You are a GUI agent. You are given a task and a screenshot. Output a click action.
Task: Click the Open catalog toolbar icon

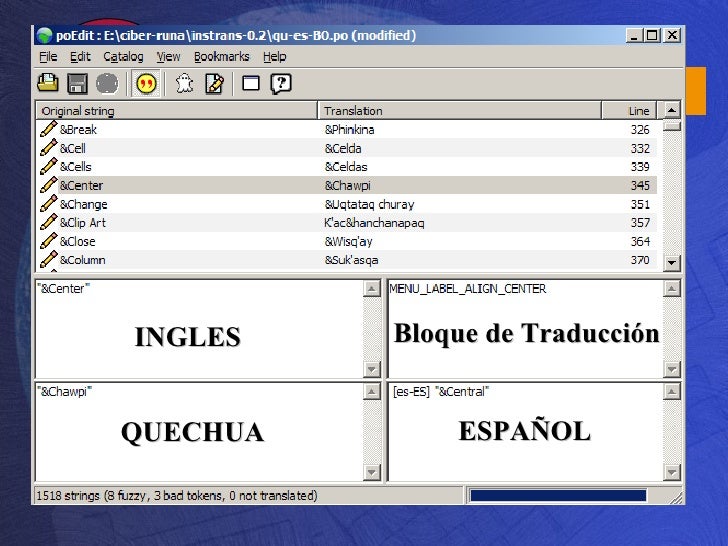[x=48, y=84]
